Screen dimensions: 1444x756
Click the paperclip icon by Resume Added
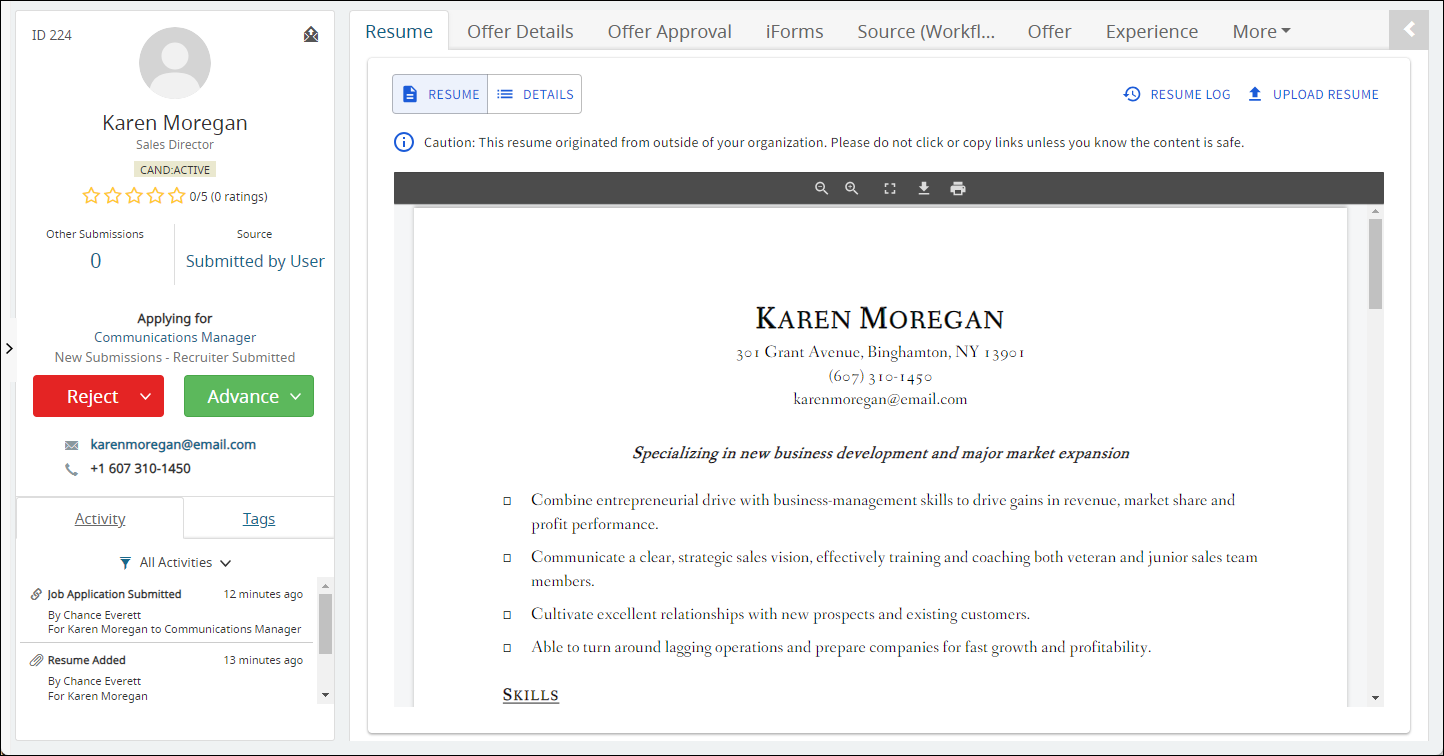[x=37, y=660]
